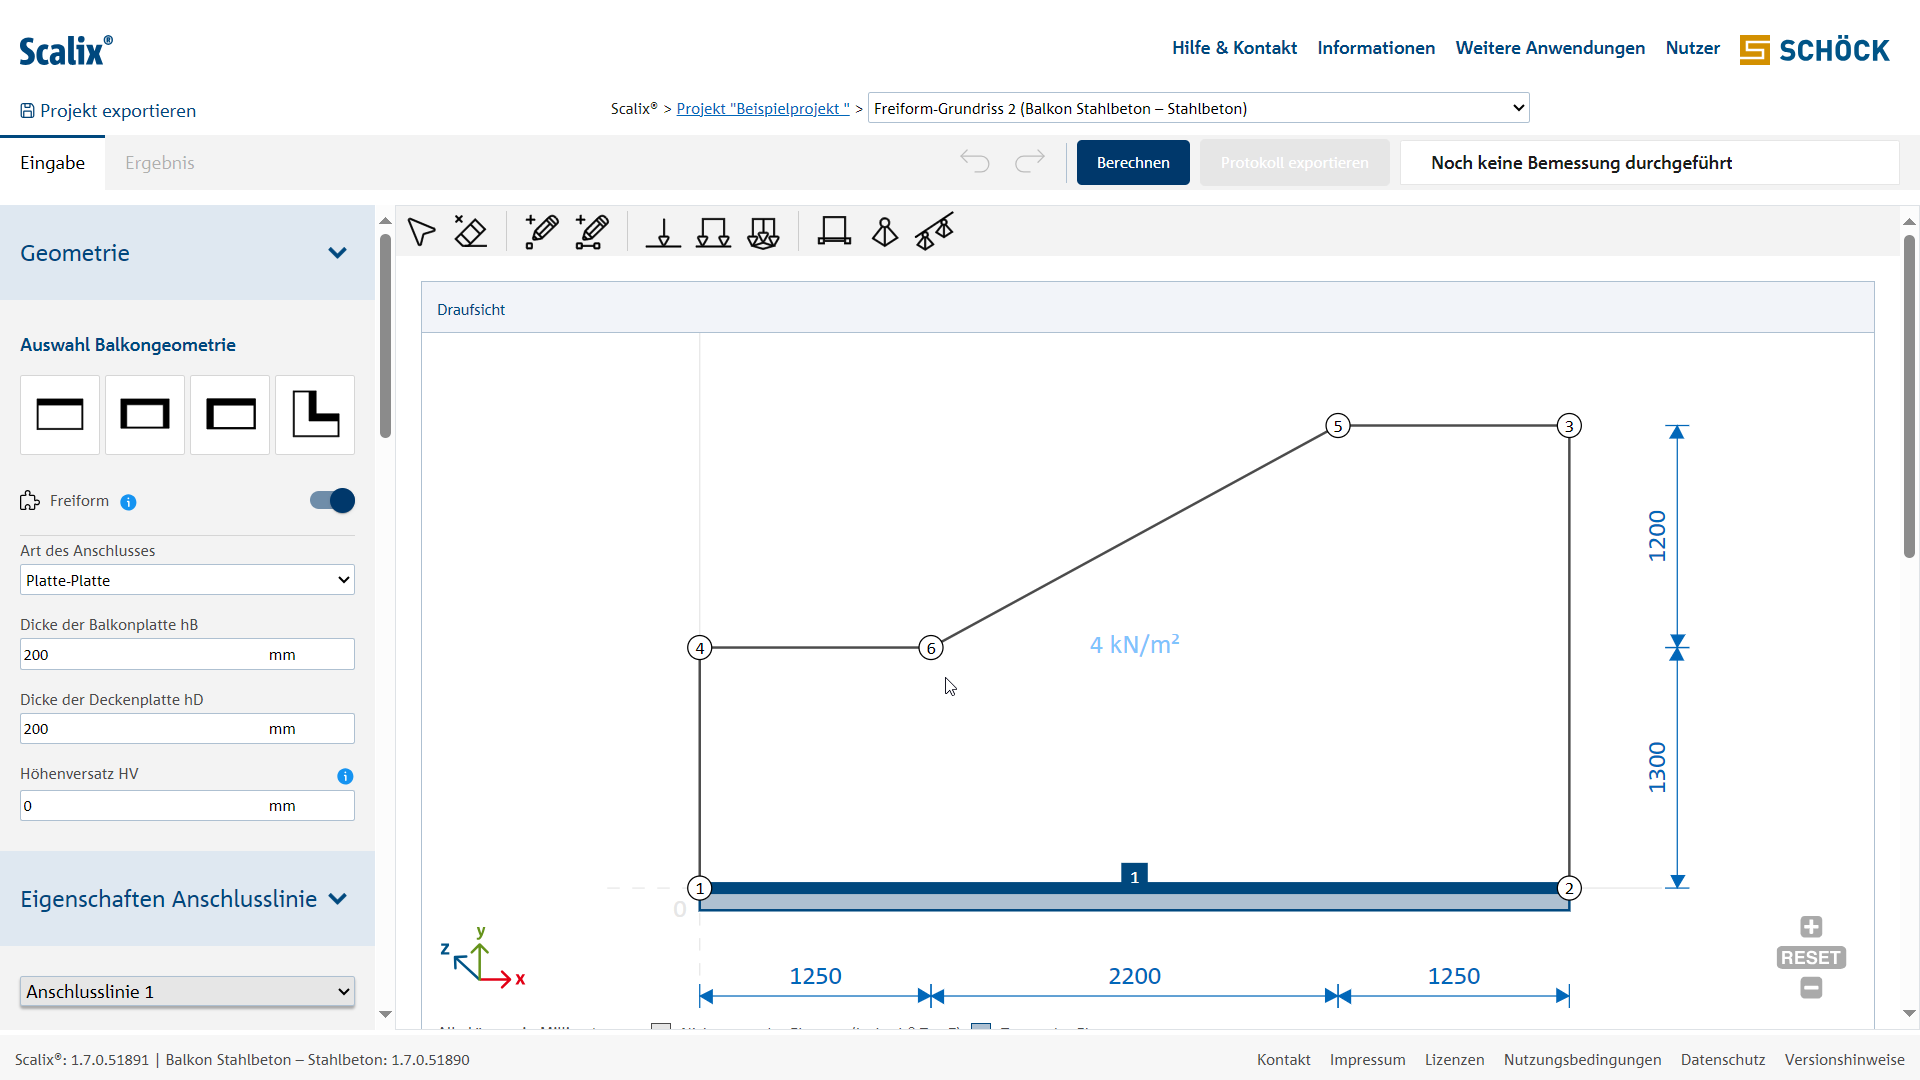Screen dimensions: 1920x1080
Task: Click the Höhenversatz HV input field
Action: (187, 806)
